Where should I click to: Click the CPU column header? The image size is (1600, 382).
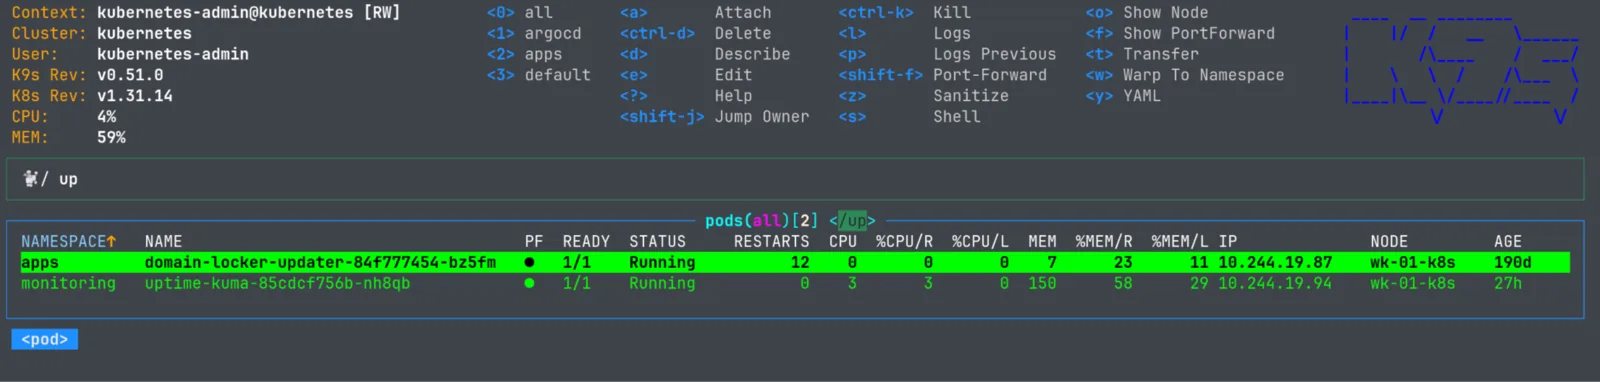pyautogui.click(x=843, y=241)
